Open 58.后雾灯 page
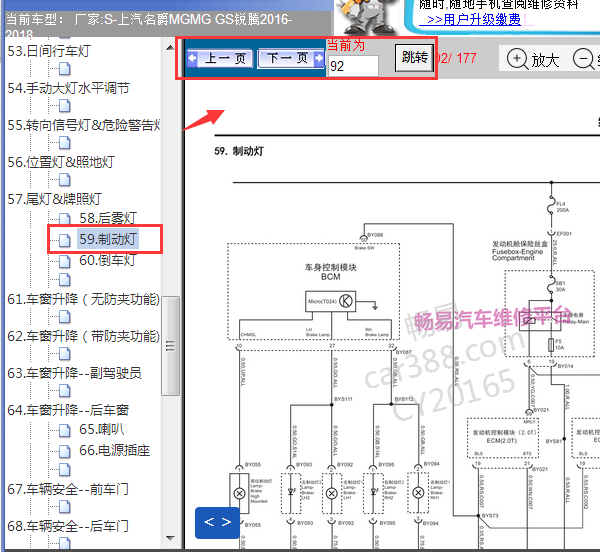Image resolution: width=600 pixels, height=552 pixels. [x=108, y=218]
